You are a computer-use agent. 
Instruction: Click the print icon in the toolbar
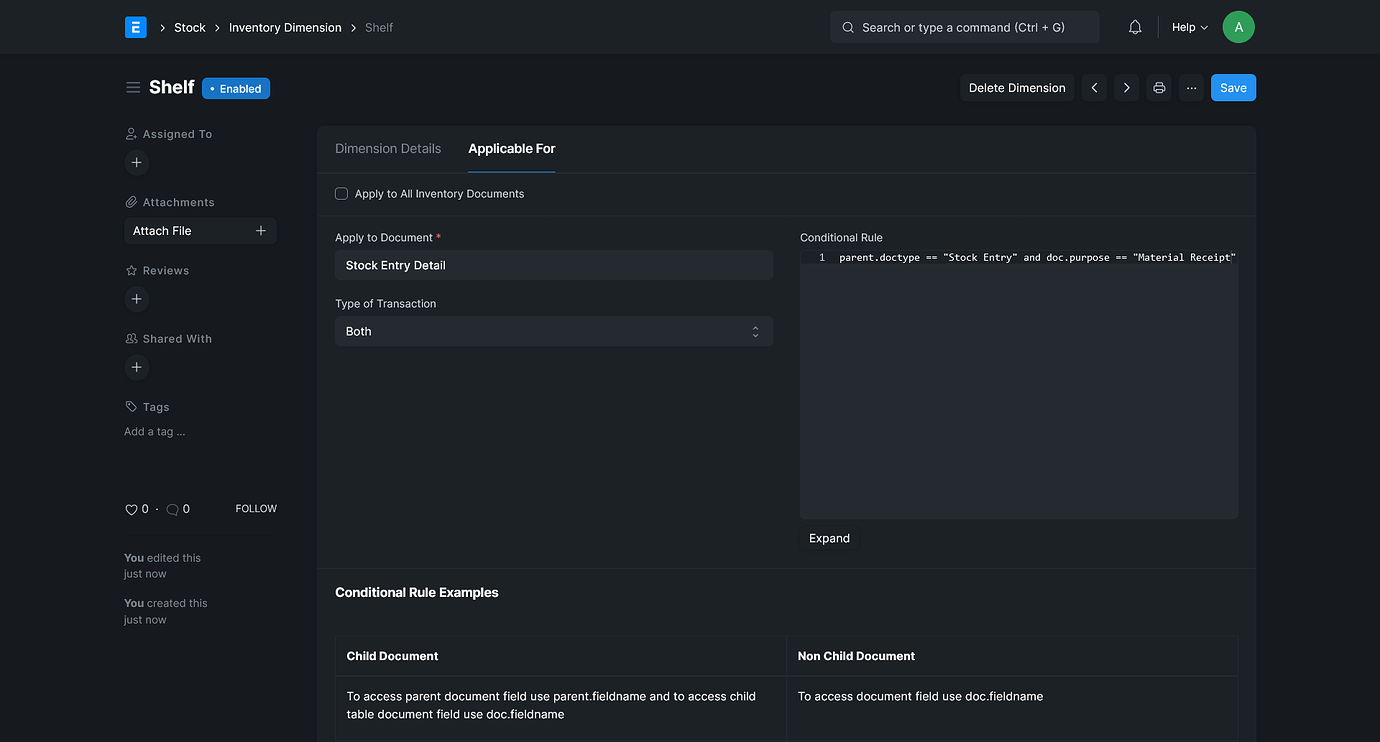click(1158, 87)
